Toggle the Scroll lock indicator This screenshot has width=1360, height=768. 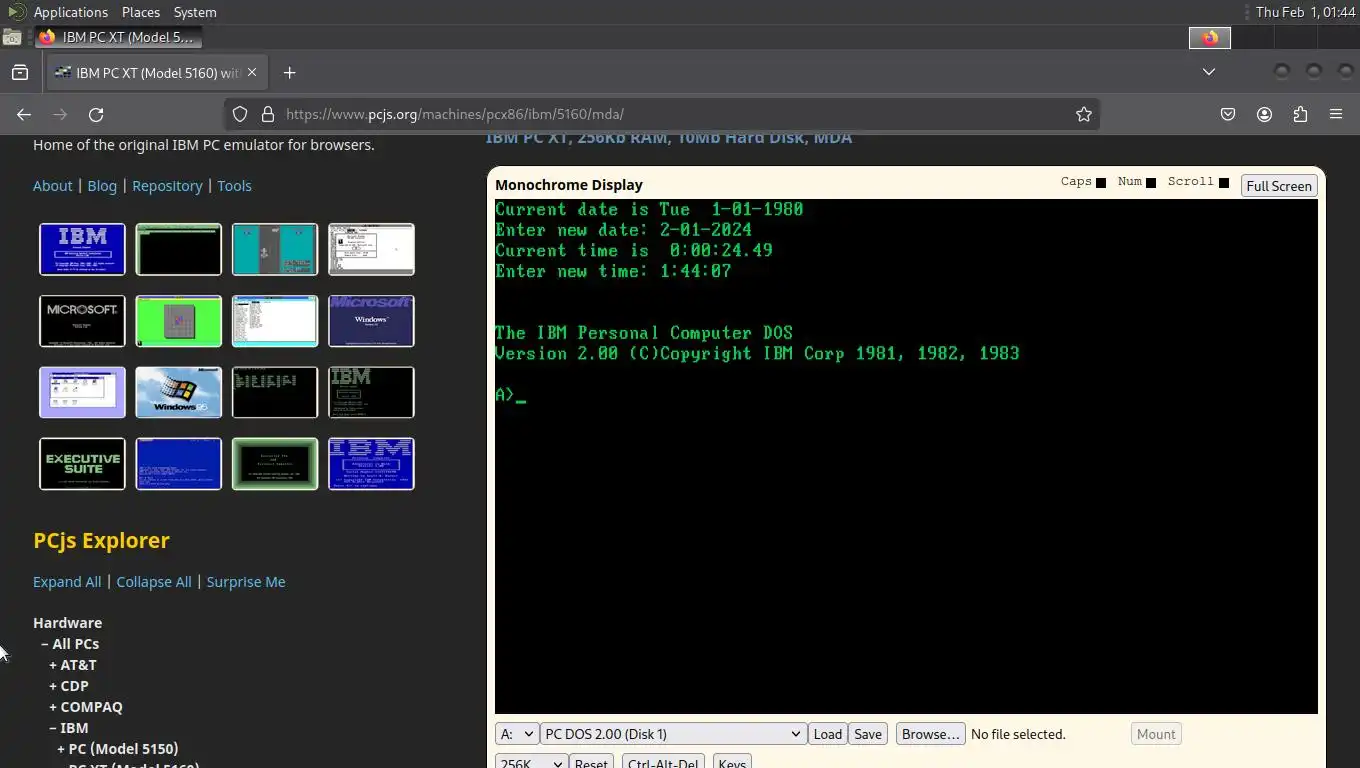[1224, 182]
